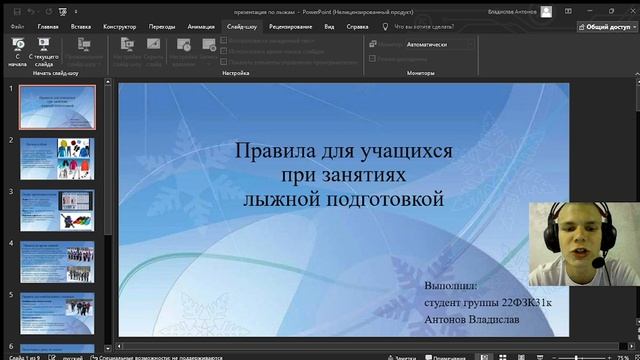The image size is (640, 360).
Task: Toggle third dimmed checkbox in Настройка
Action: point(224,62)
